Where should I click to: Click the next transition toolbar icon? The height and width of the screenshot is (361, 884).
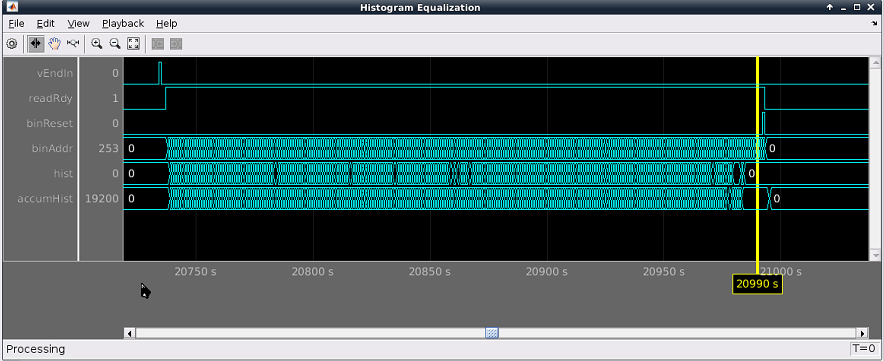176,43
